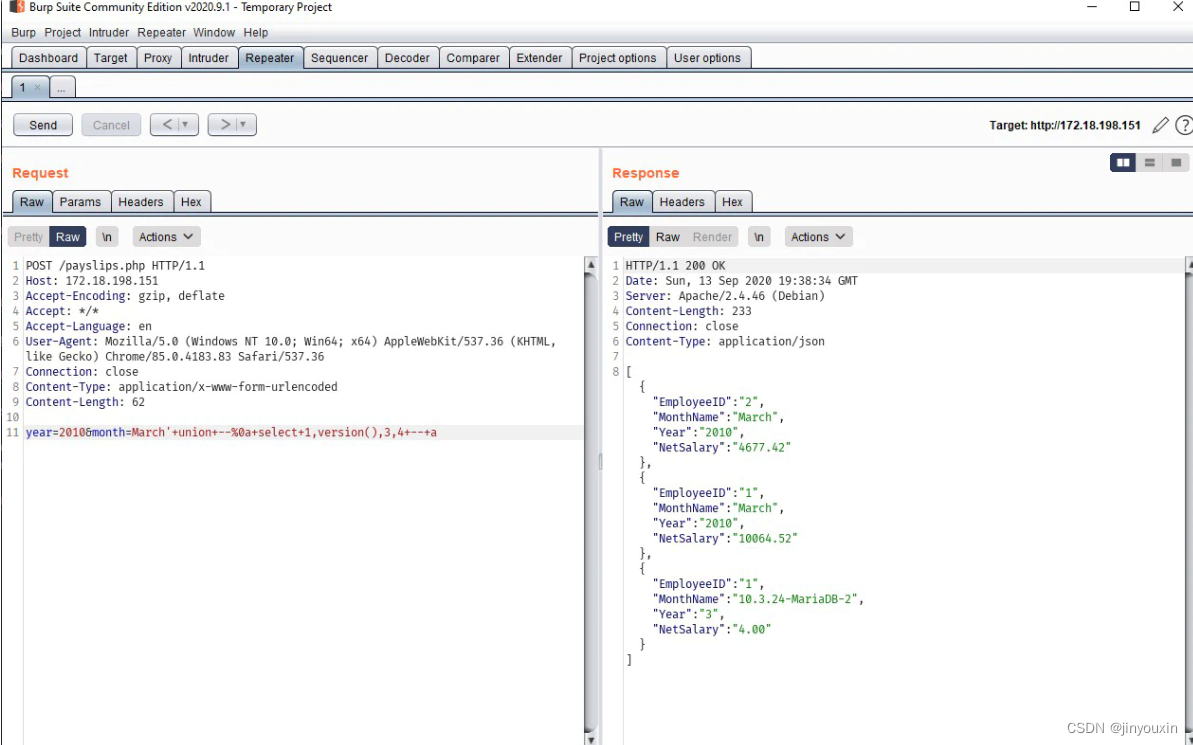This screenshot has height=745, width=1193.
Task: Switch to the Proxy tab
Action: point(158,58)
